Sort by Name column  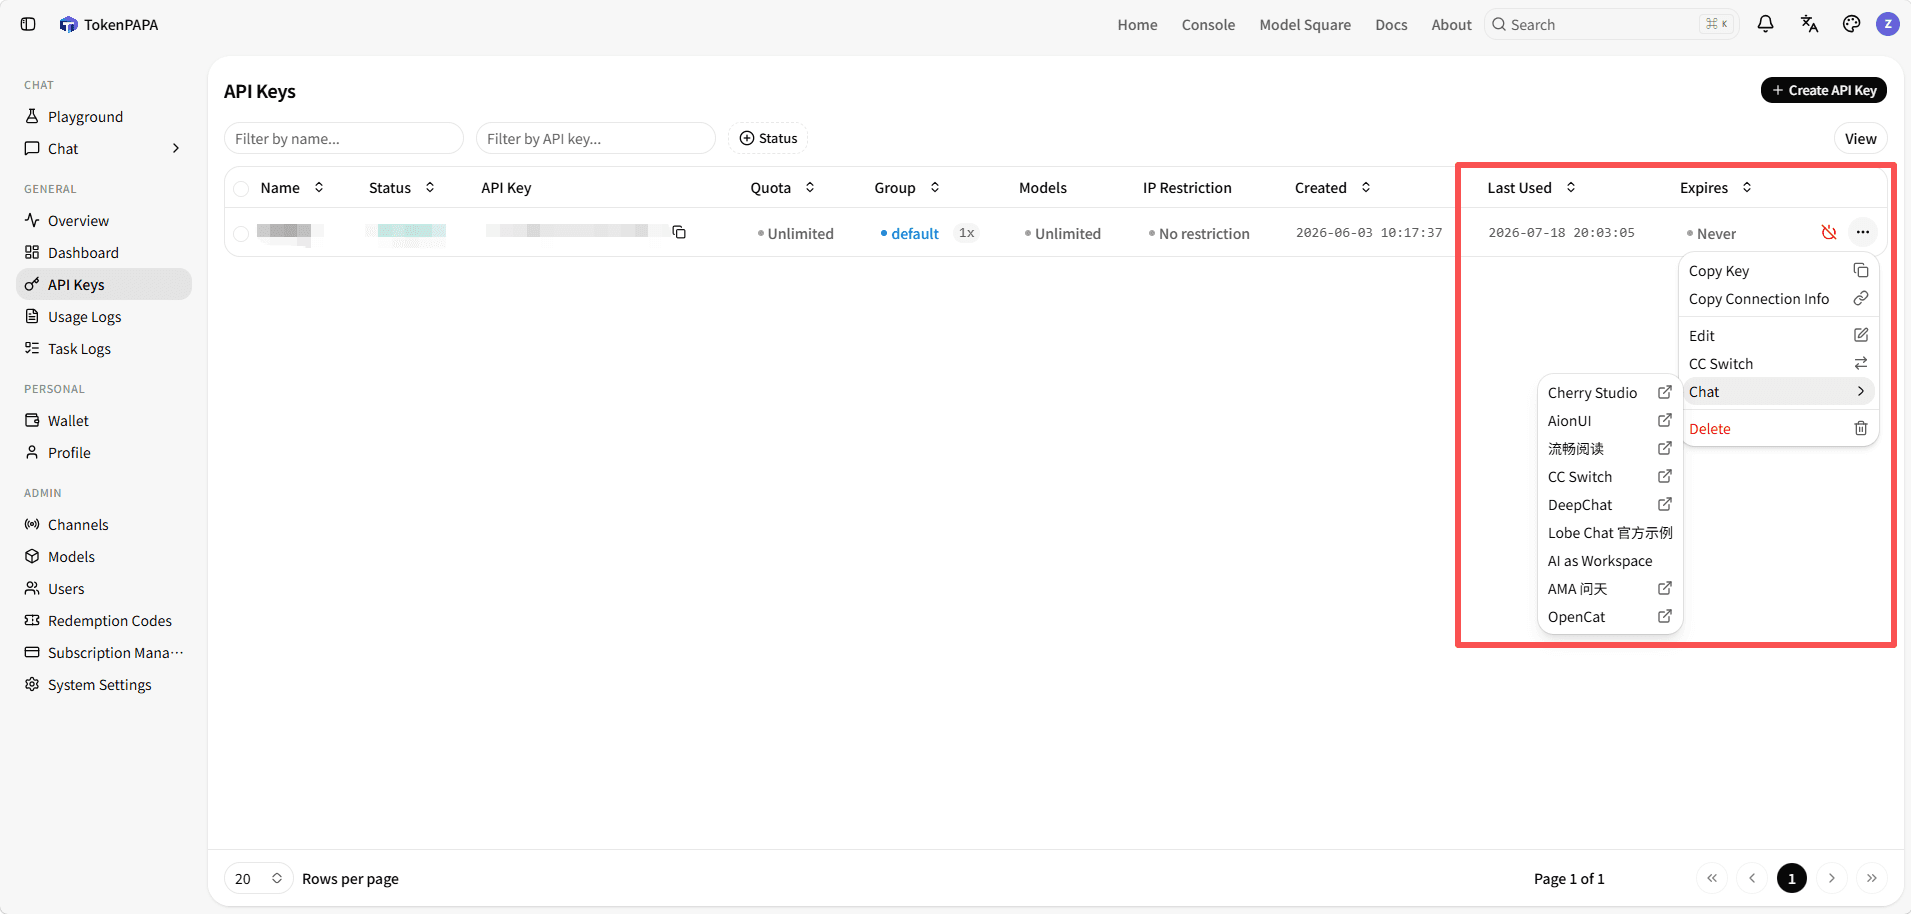click(x=292, y=187)
